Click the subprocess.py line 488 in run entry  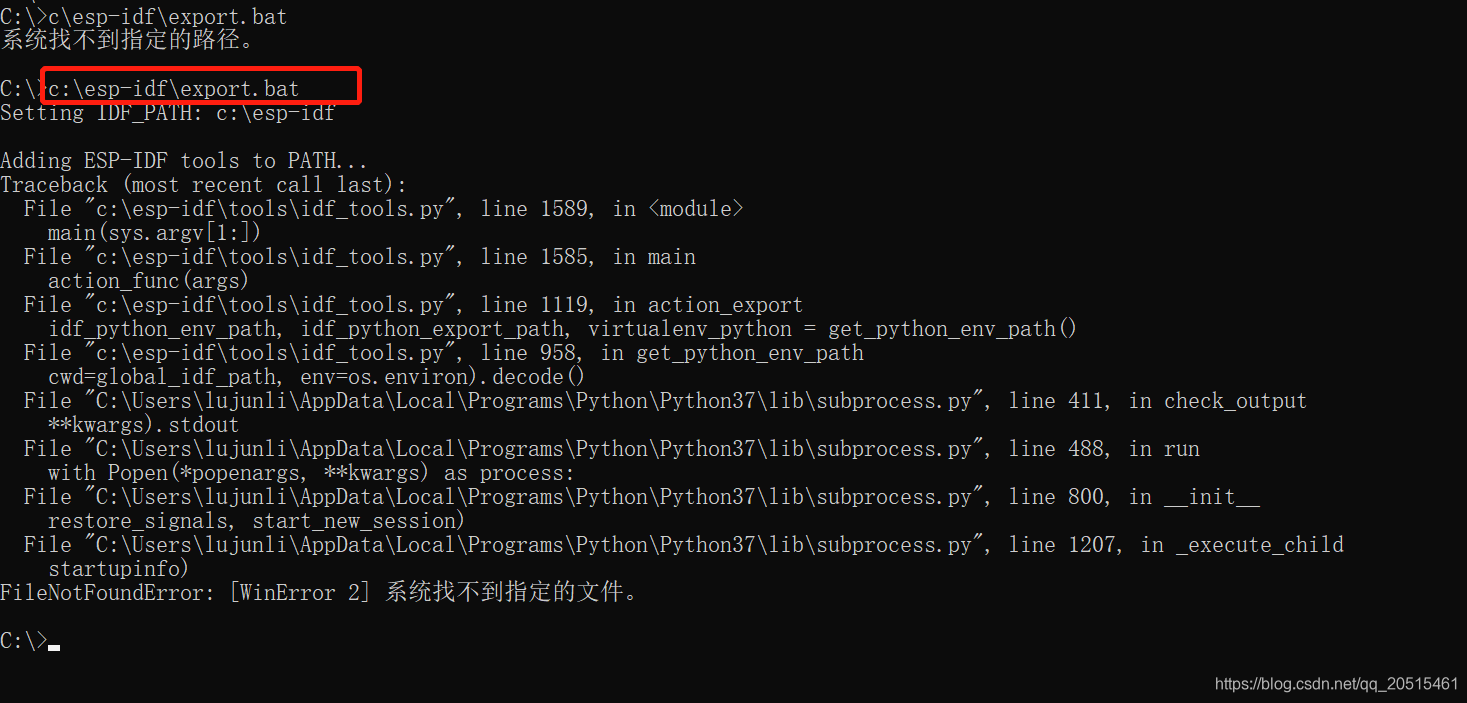pos(612,449)
